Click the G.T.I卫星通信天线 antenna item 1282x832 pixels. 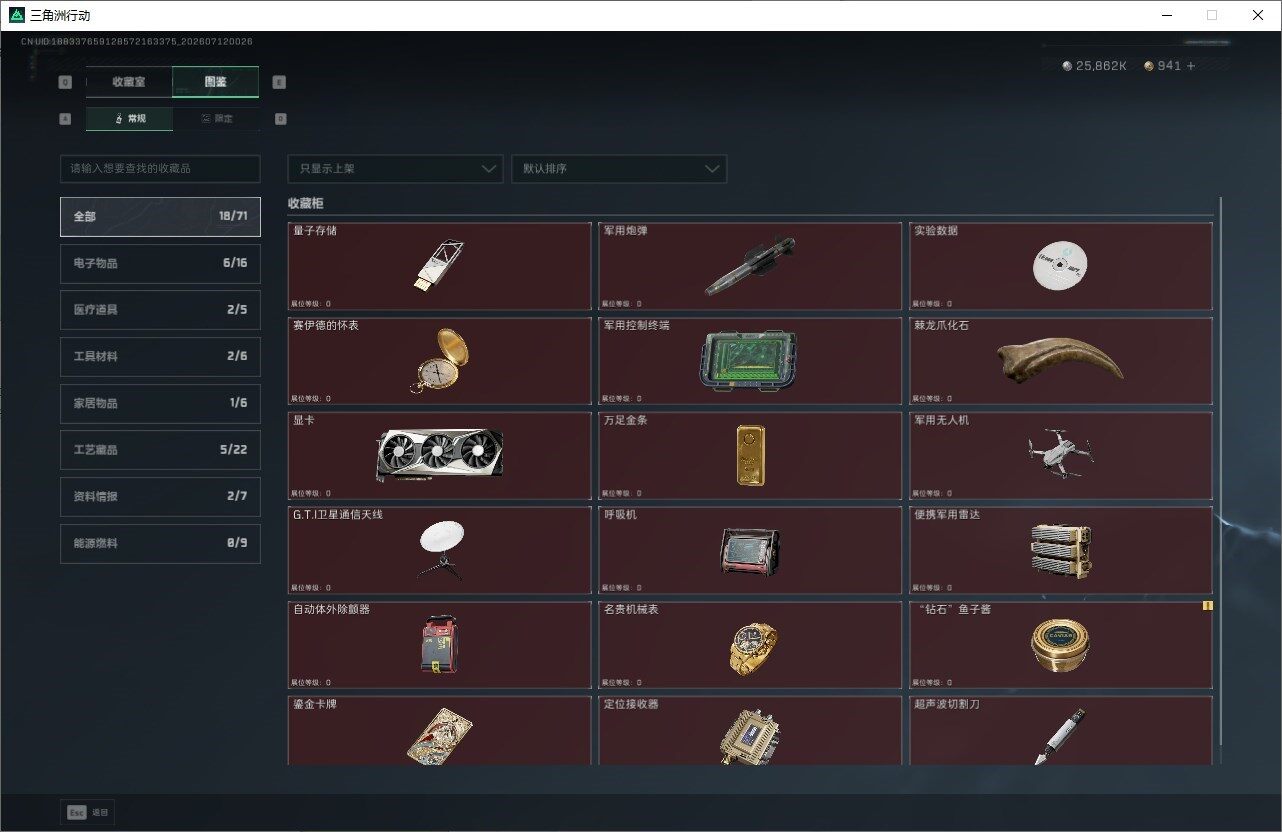click(x=439, y=550)
